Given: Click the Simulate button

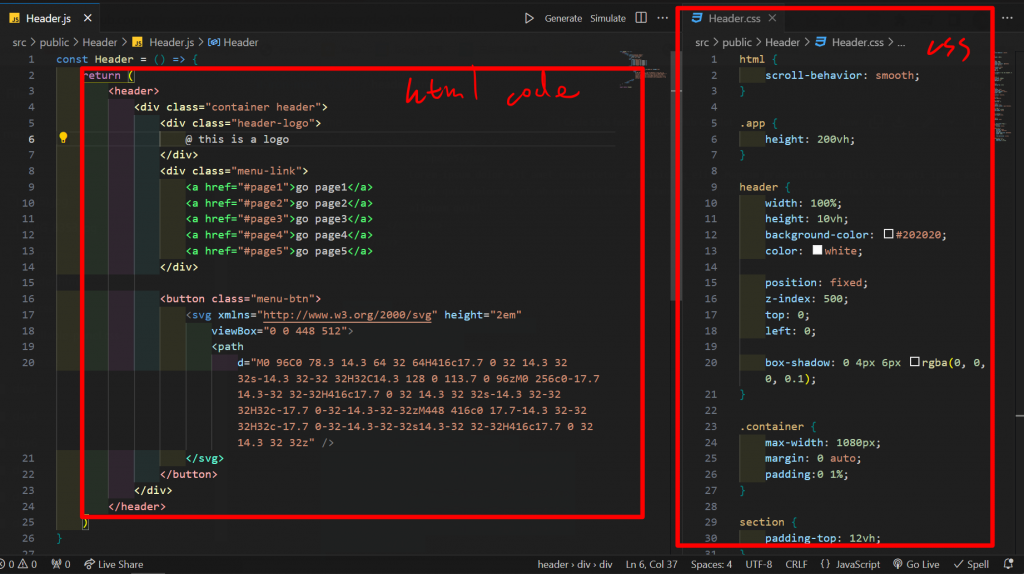Looking at the screenshot, I should (x=608, y=18).
